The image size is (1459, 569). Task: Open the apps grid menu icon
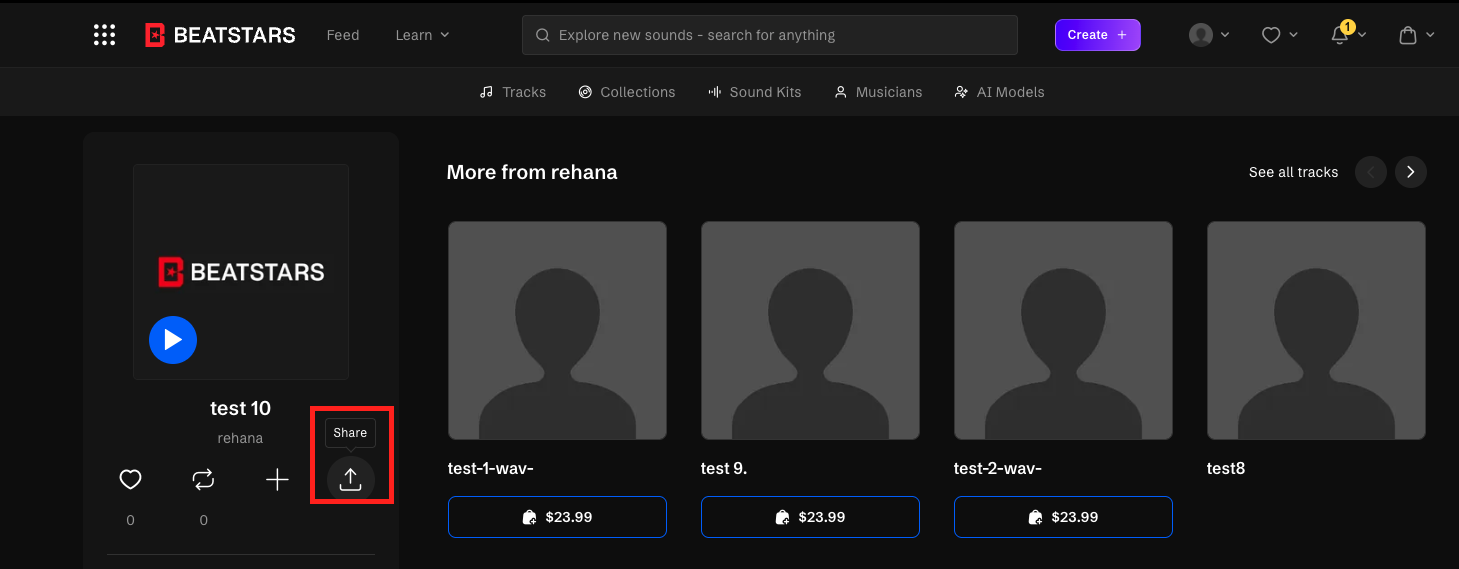click(x=104, y=35)
